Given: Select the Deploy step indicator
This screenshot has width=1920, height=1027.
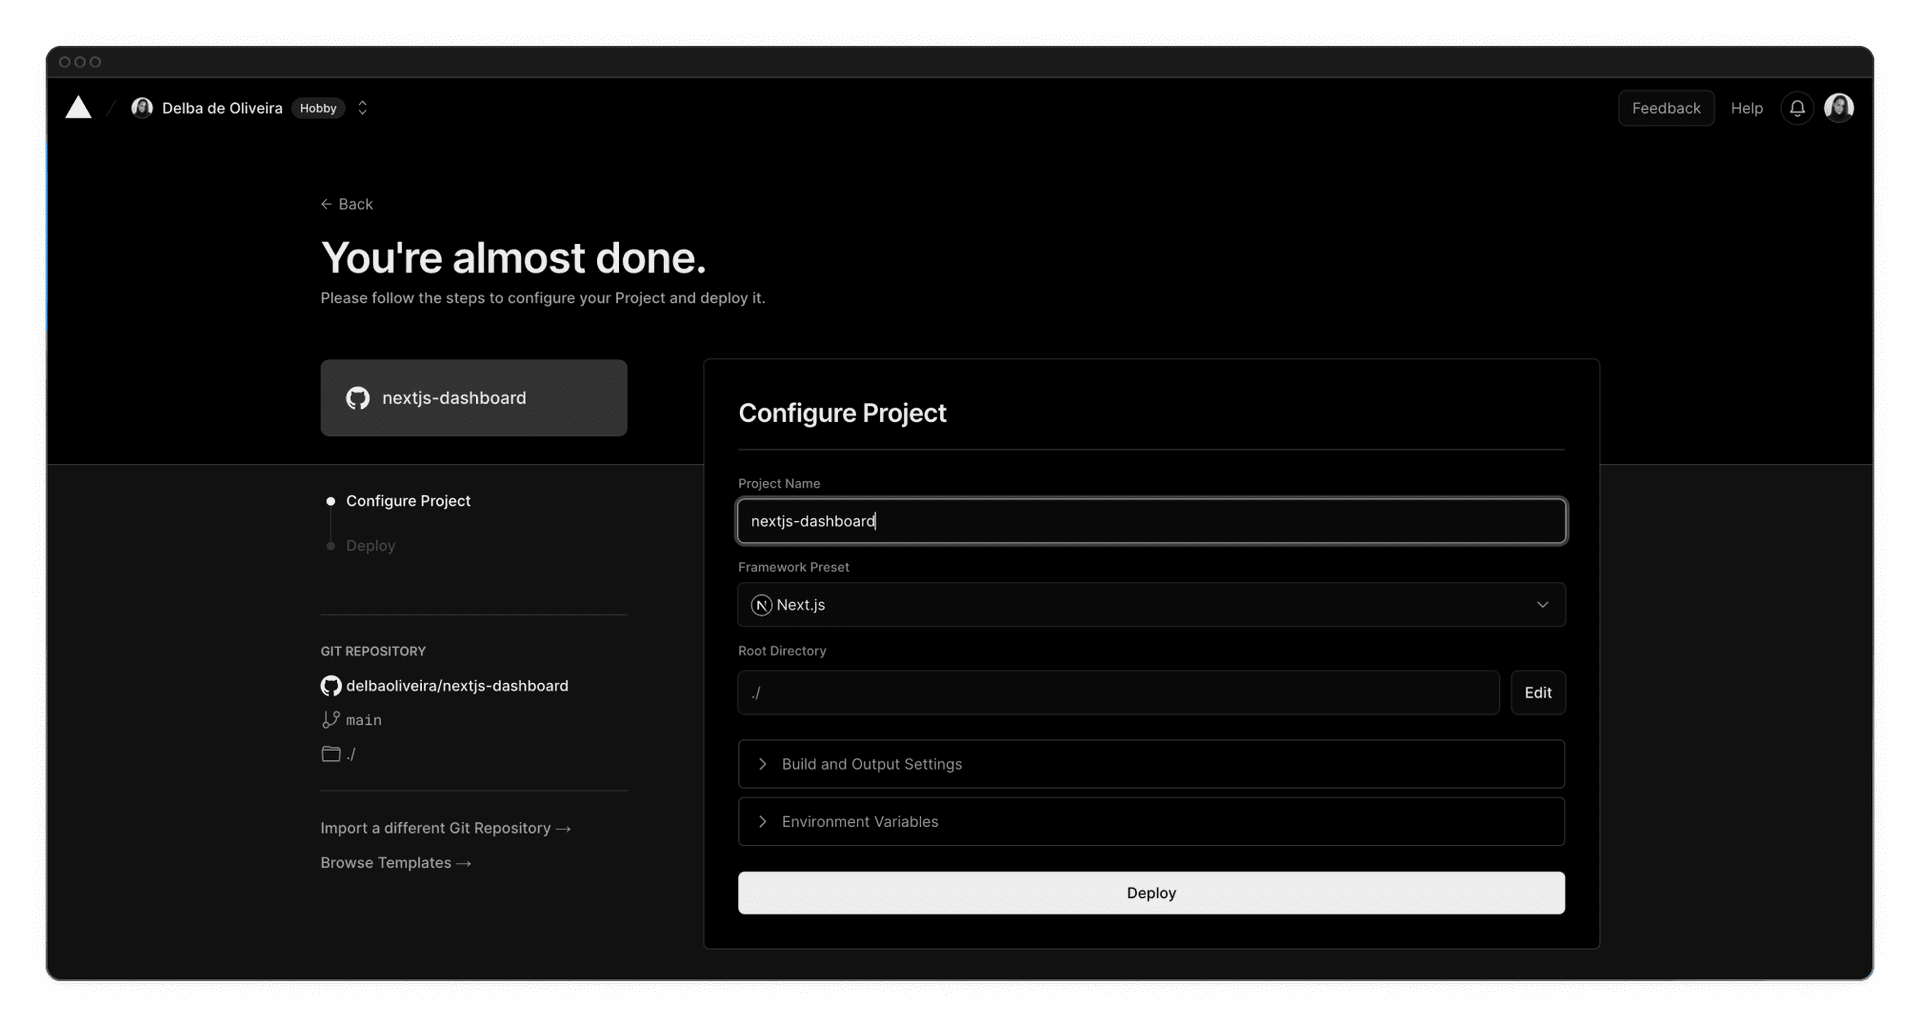Looking at the screenshot, I should point(370,545).
